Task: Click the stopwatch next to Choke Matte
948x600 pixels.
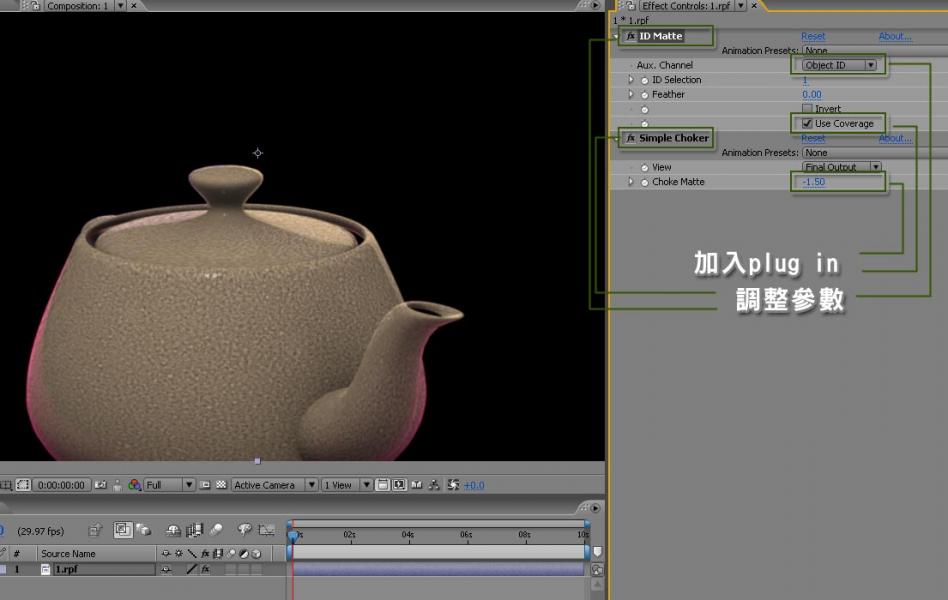Action: [644, 182]
